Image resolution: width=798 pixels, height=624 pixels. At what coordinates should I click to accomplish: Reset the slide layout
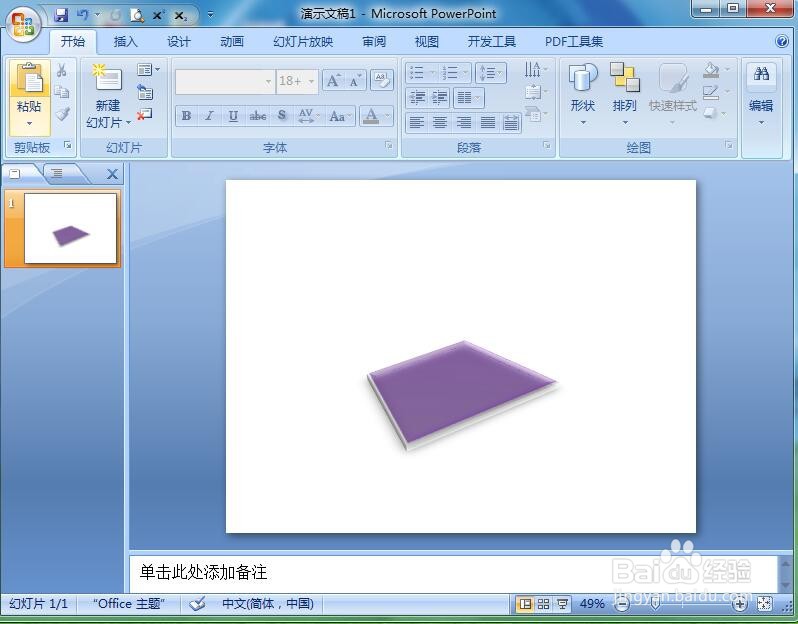pos(145,92)
